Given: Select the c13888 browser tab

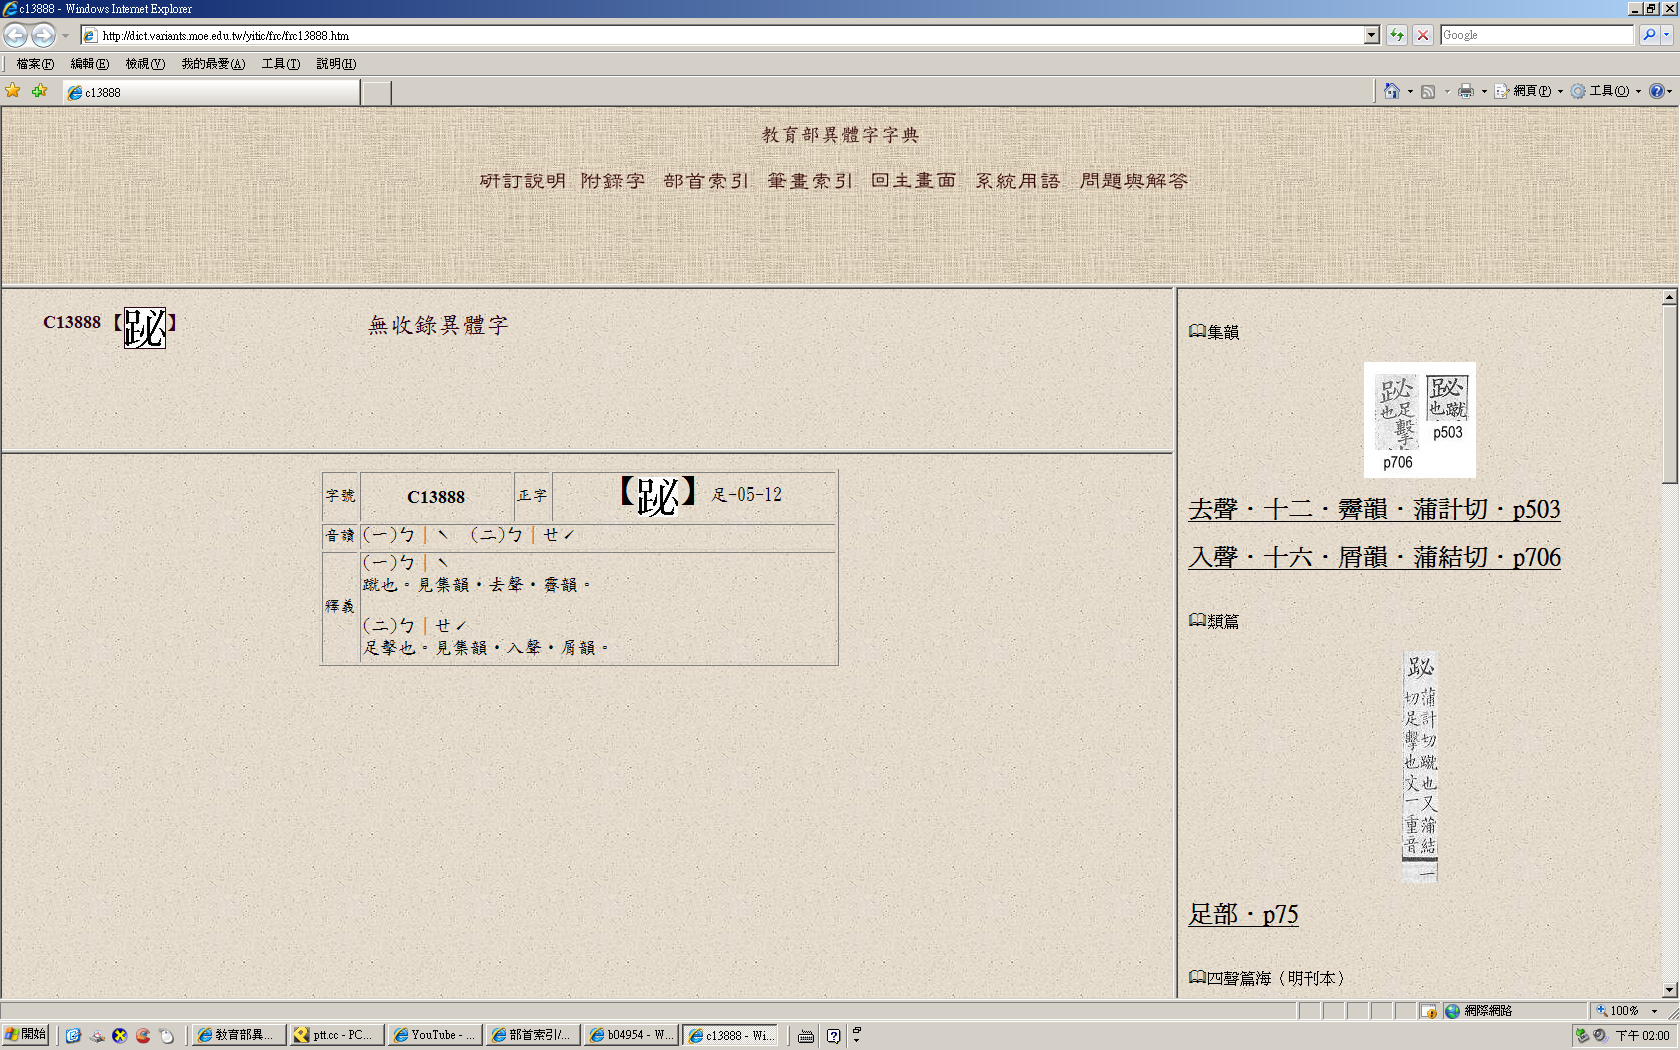Looking at the screenshot, I should point(210,92).
